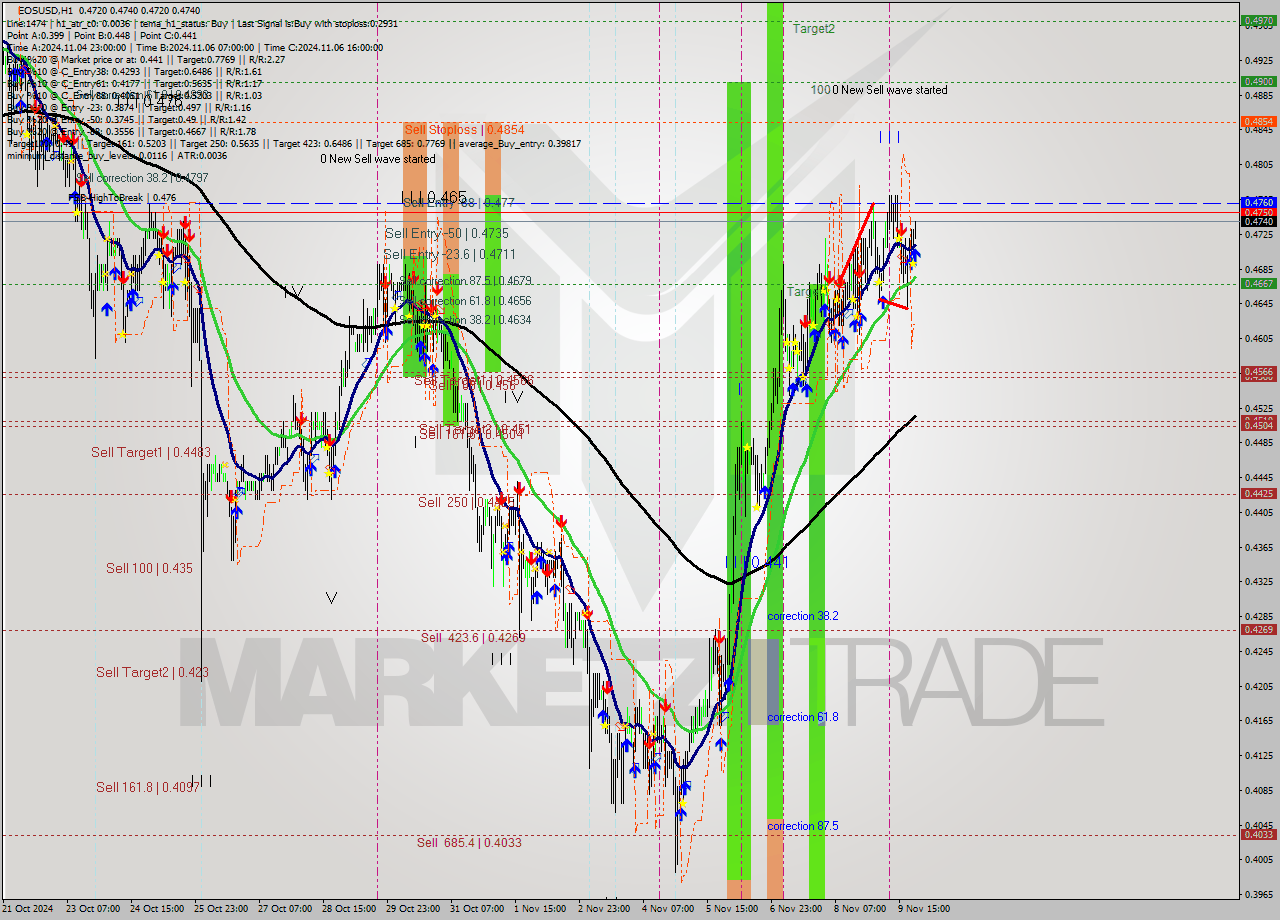
Task: Click 'Sell 161.8 | 0.4097' label
Action: tap(147, 788)
